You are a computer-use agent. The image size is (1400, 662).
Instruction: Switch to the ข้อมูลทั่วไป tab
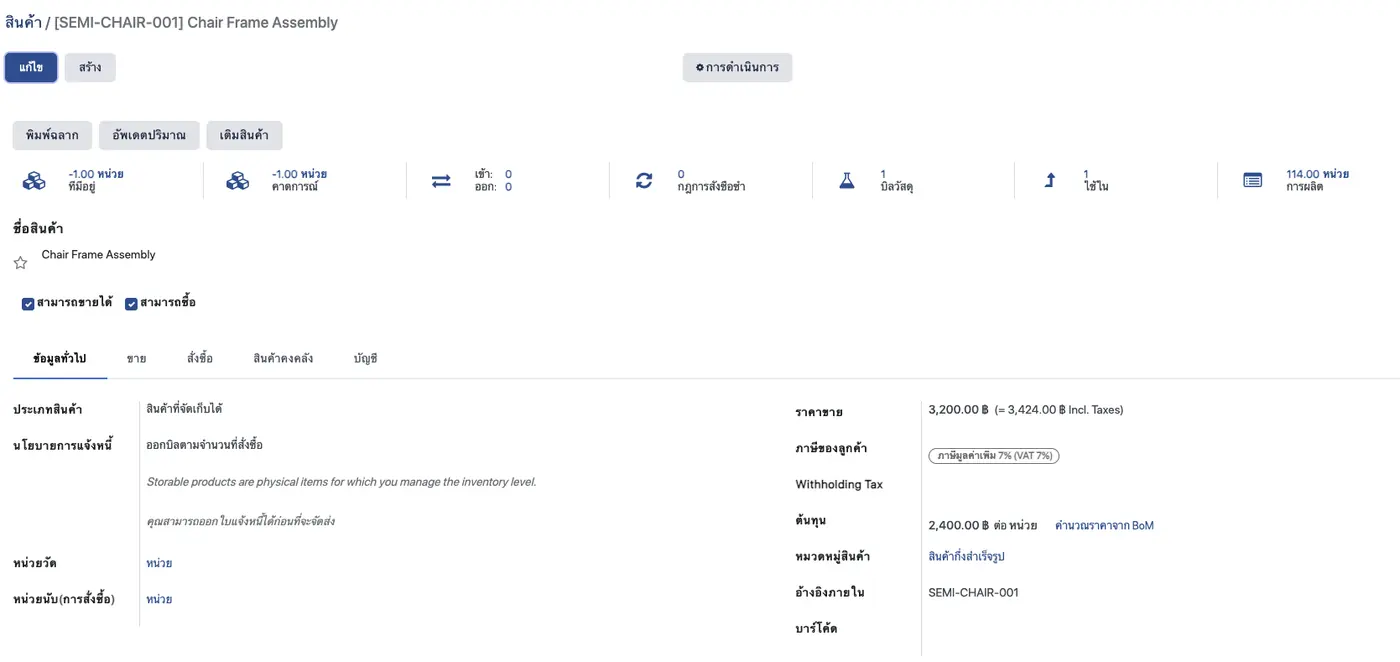tap(60, 358)
